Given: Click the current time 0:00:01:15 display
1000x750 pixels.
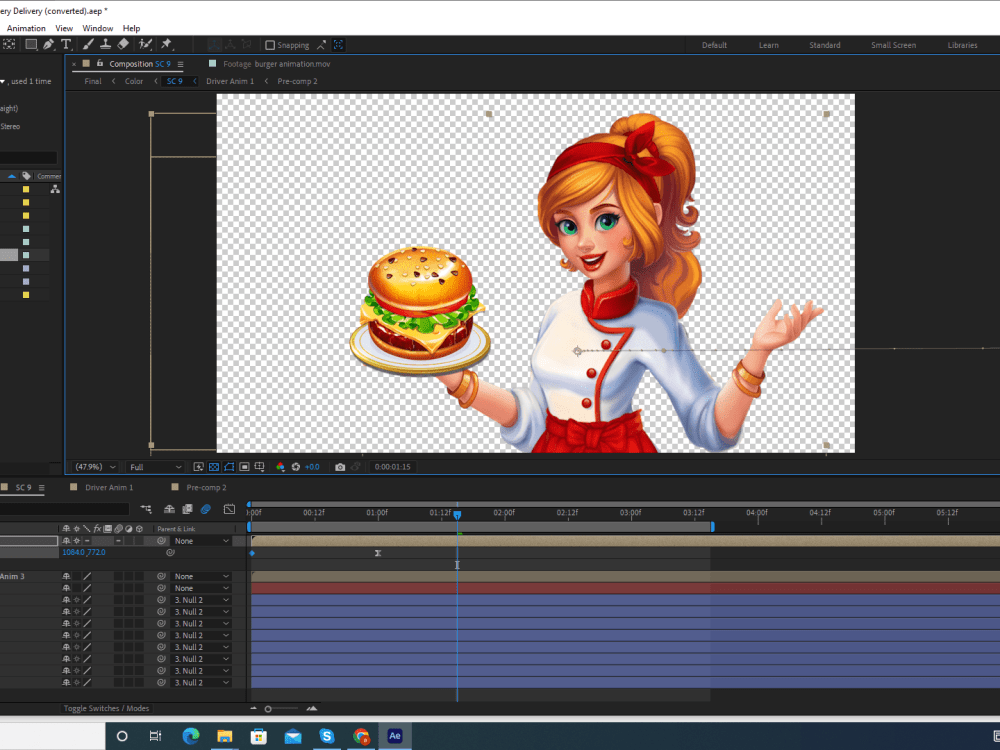Looking at the screenshot, I should click(x=392, y=467).
